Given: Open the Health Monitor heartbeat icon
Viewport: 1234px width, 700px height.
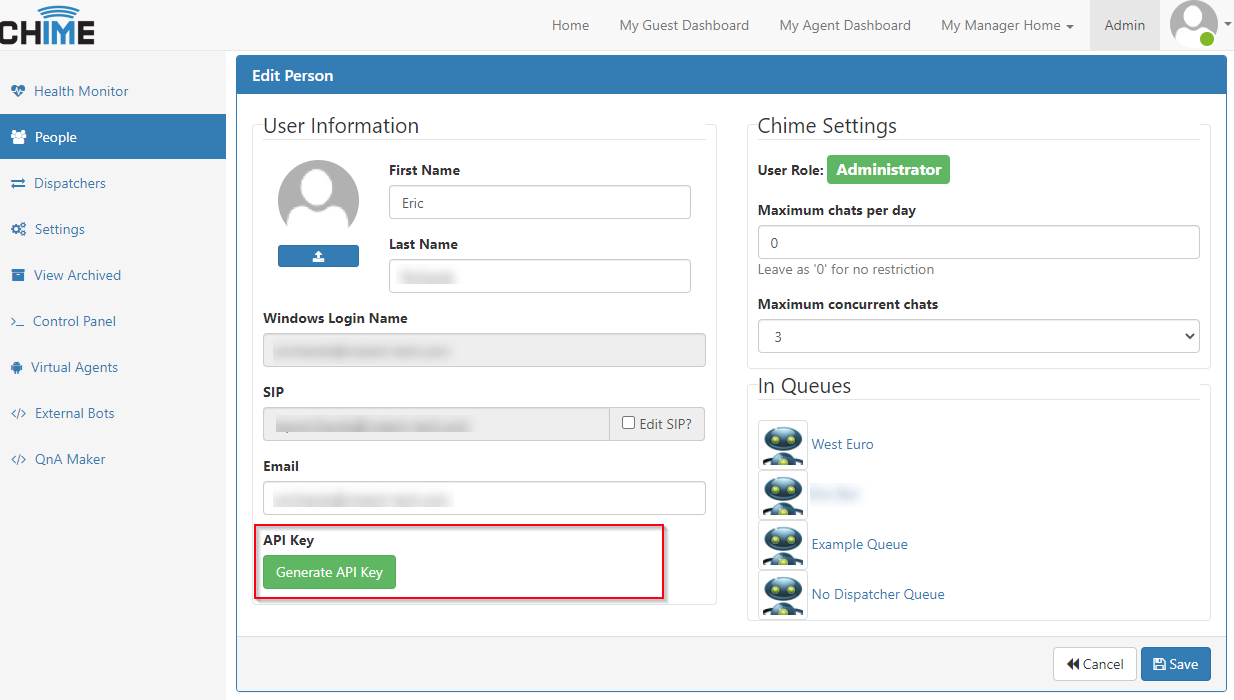Looking at the screenshot, I should [x=18, y=91].
